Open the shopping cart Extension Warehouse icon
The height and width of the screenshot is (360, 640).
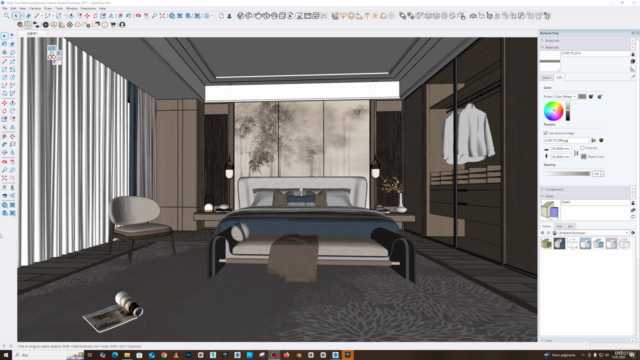113,25
